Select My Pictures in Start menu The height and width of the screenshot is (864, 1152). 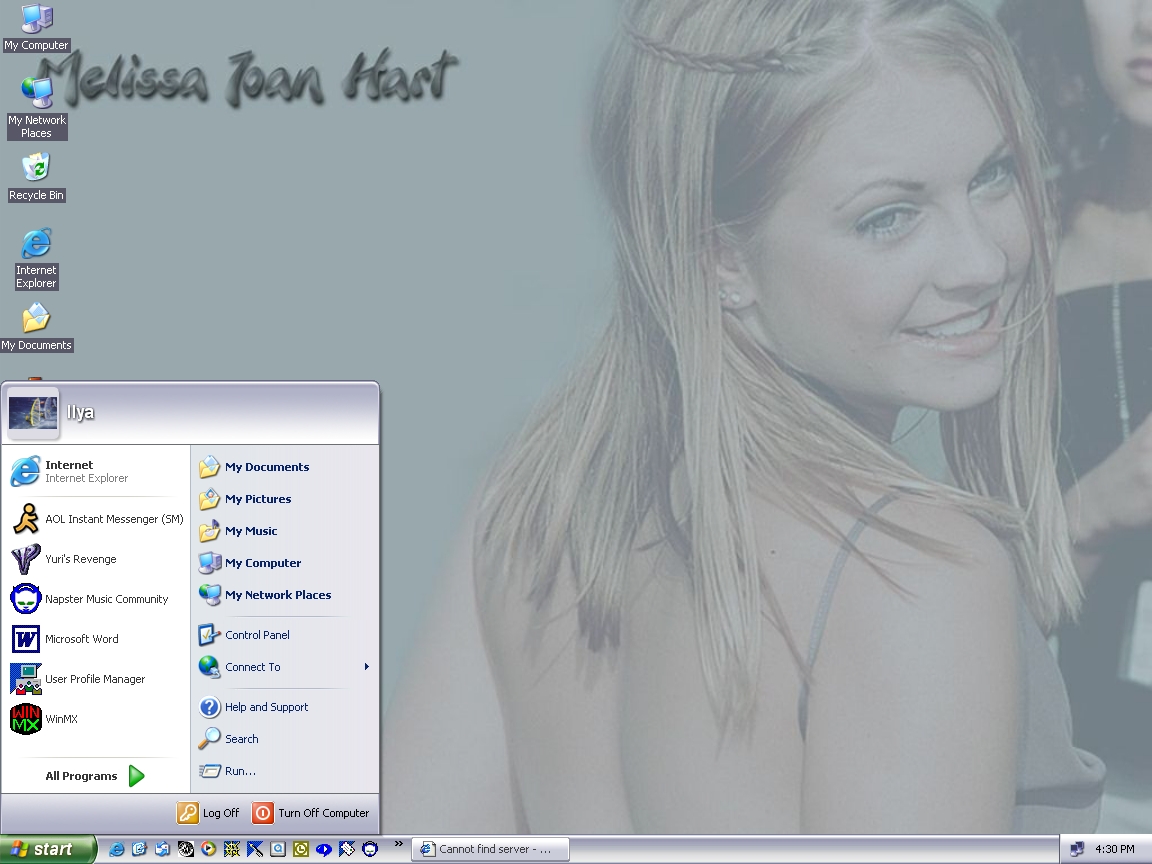tap(257, 499)
